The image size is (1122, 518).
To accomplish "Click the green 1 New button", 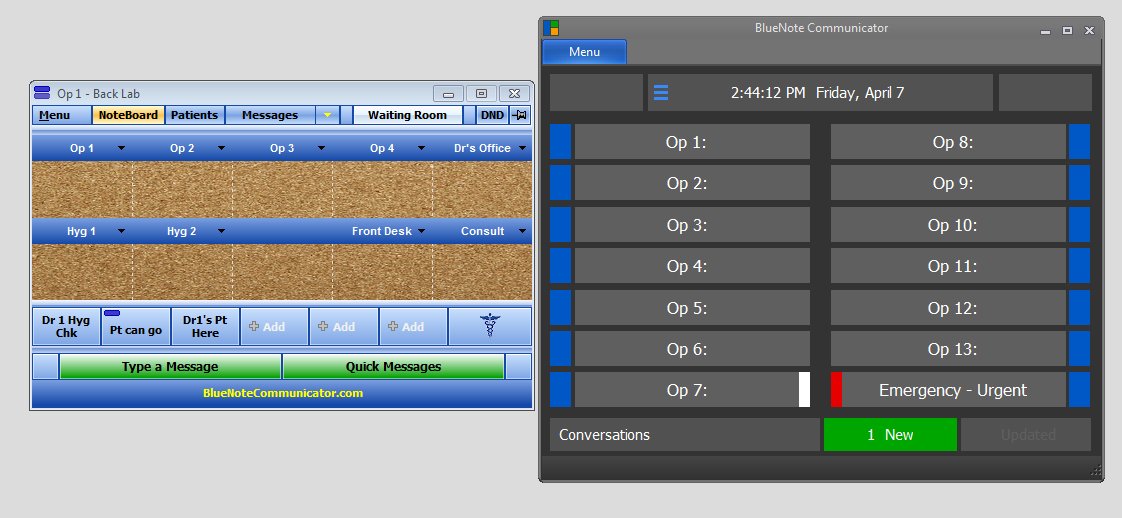I will click(890, 434).
